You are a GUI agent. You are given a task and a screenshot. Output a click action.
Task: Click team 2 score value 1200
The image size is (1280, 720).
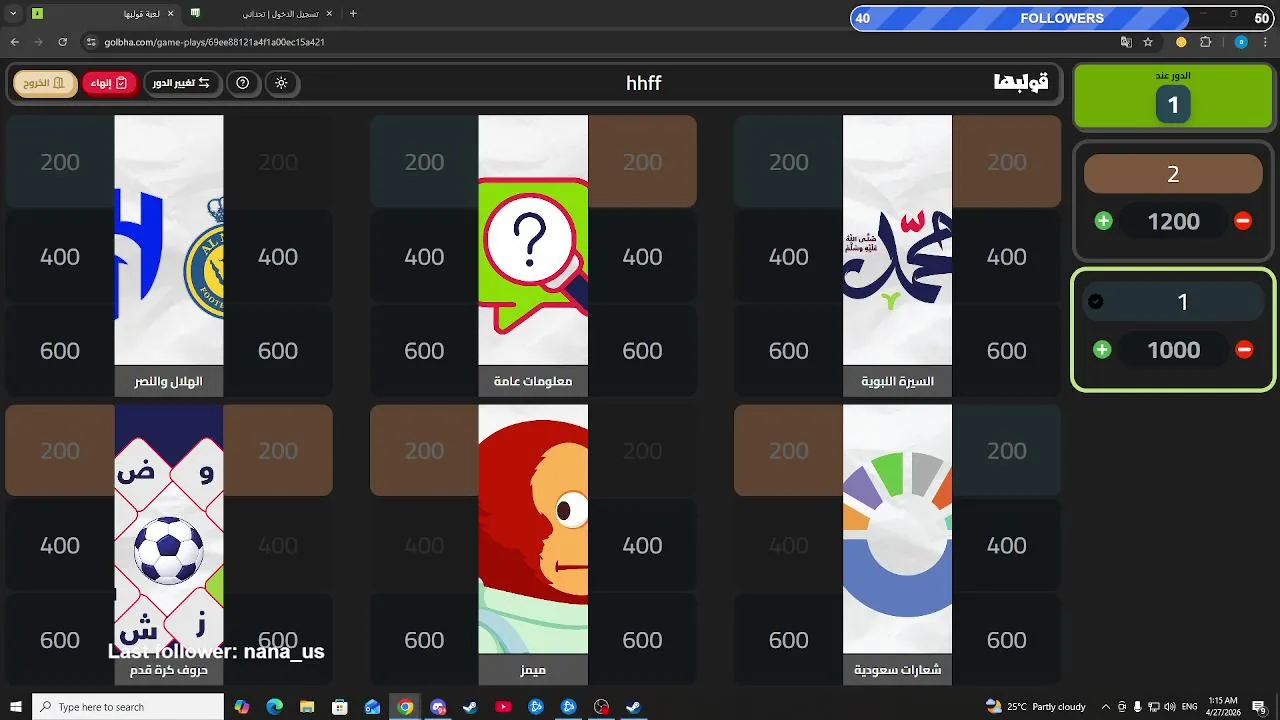(1173, 222)
